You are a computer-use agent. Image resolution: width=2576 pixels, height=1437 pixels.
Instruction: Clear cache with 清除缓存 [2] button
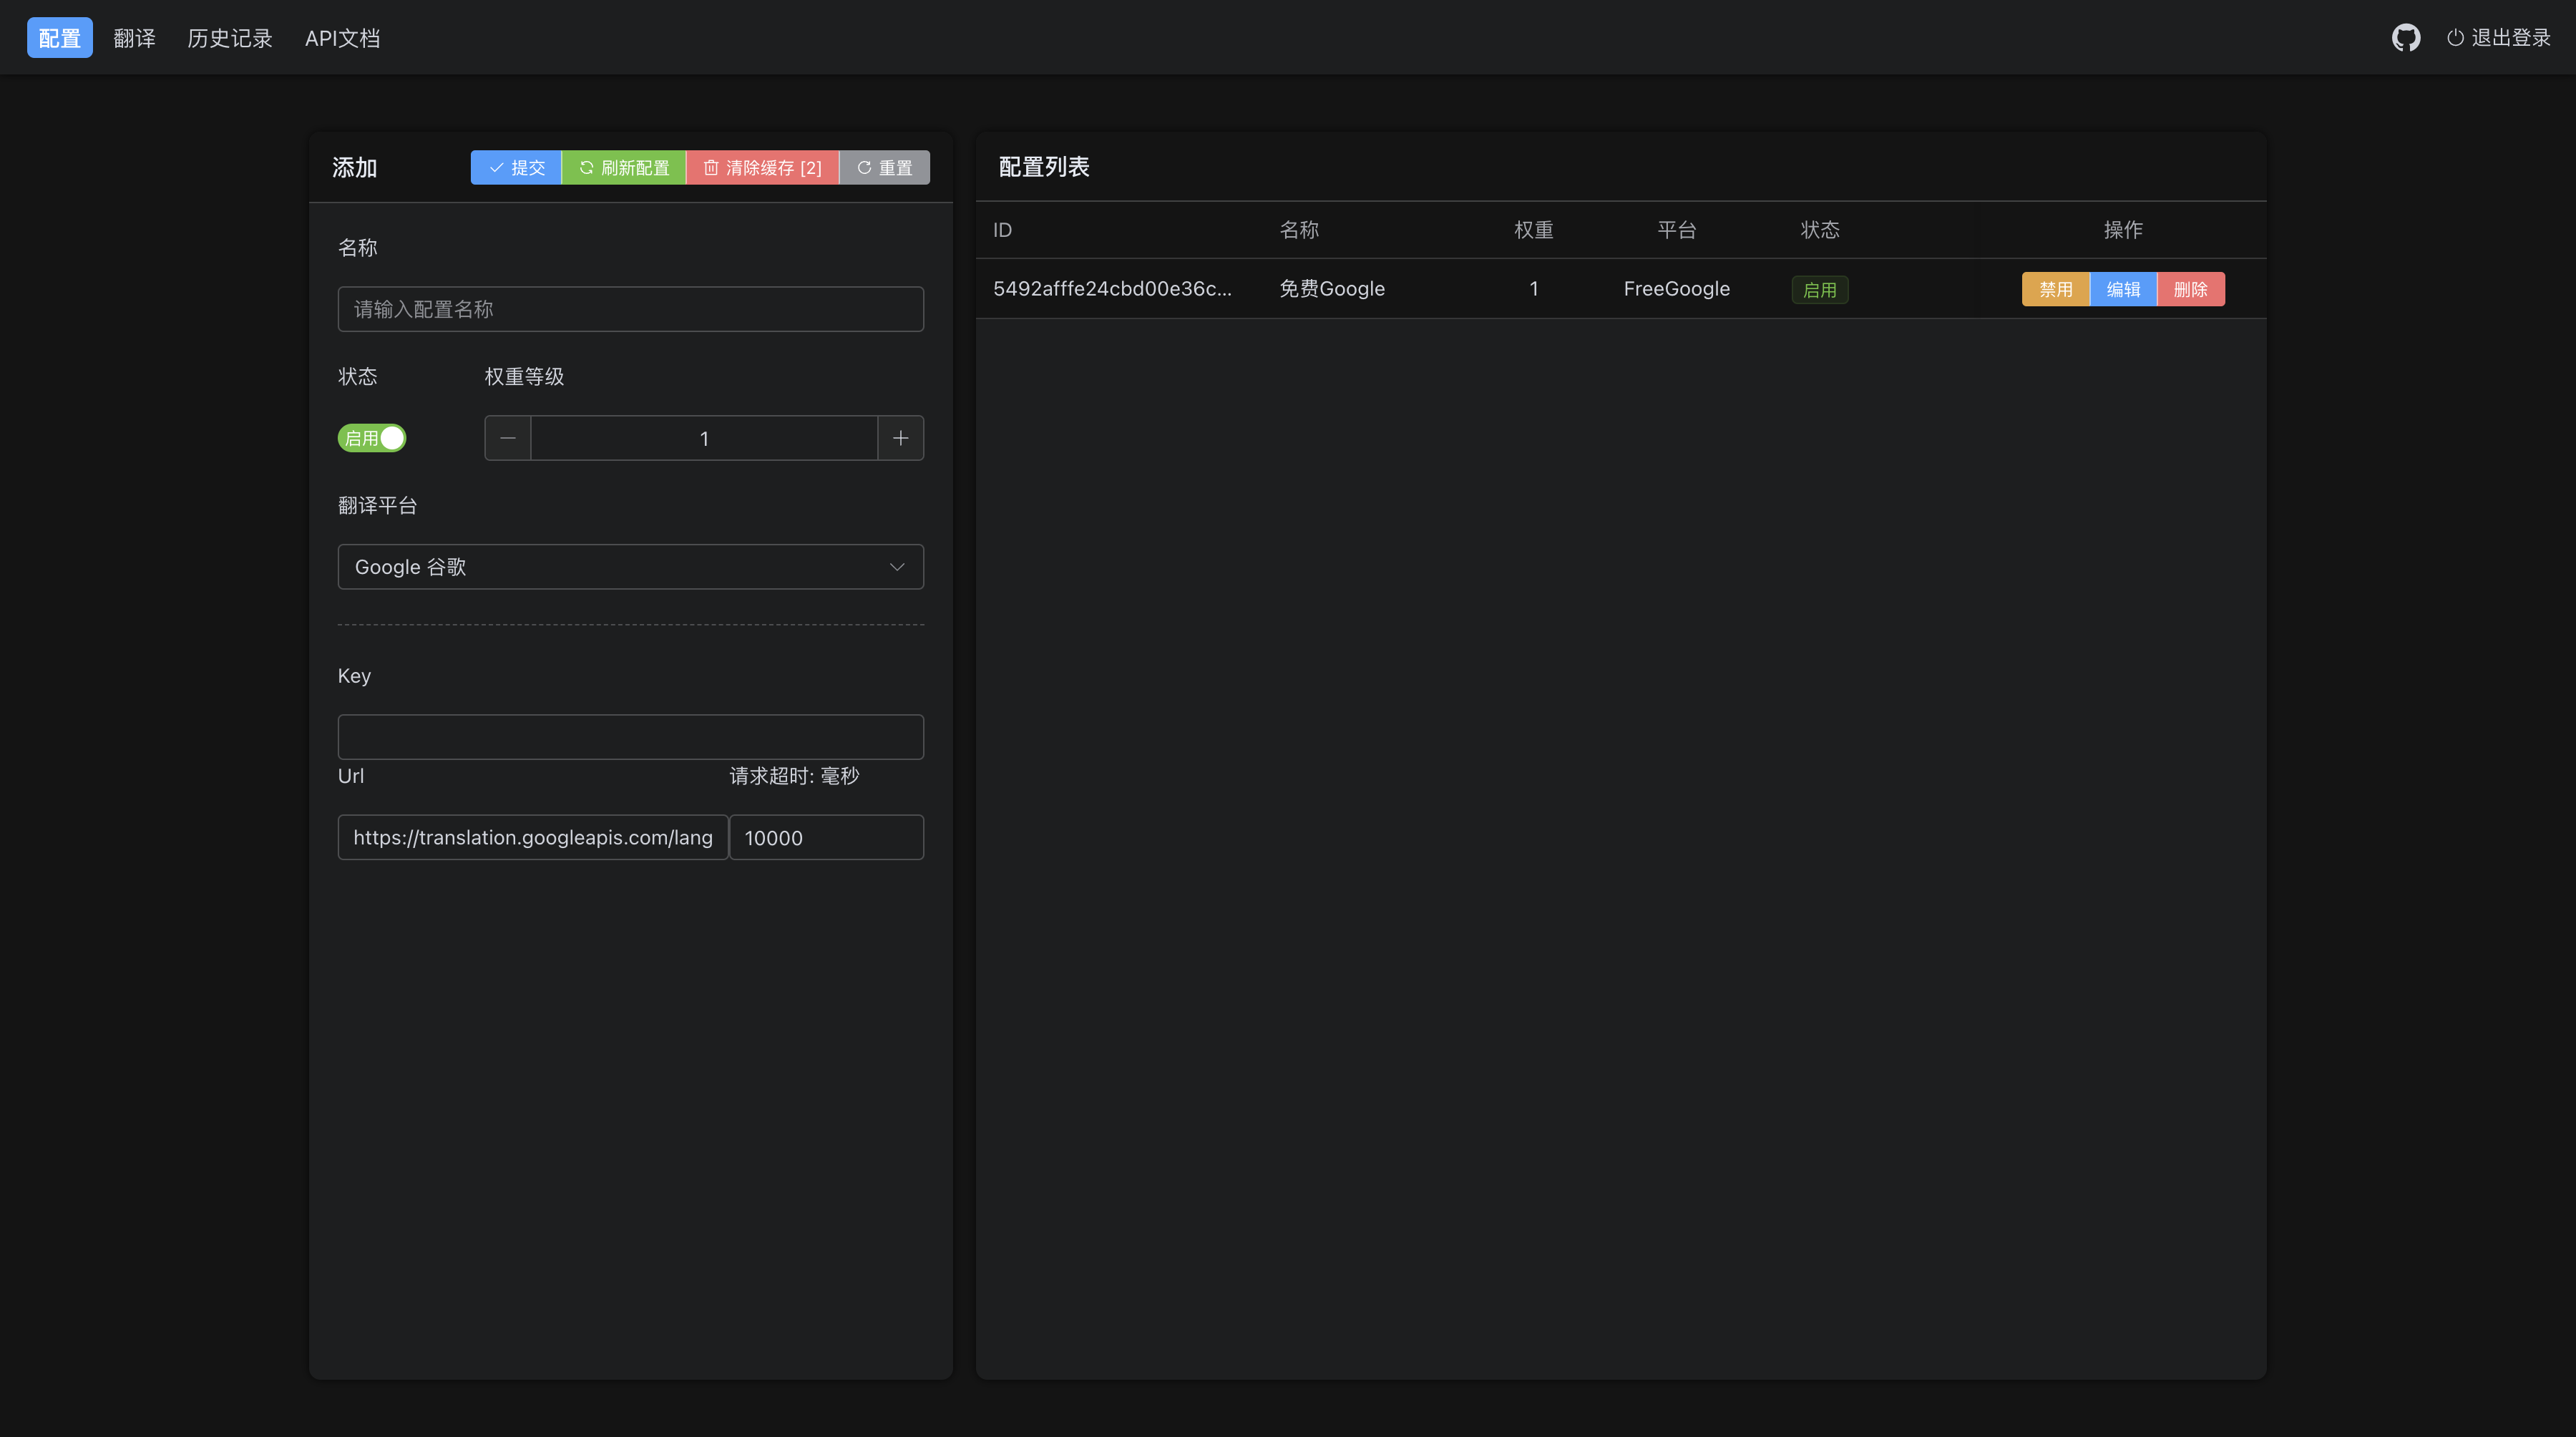762,167
